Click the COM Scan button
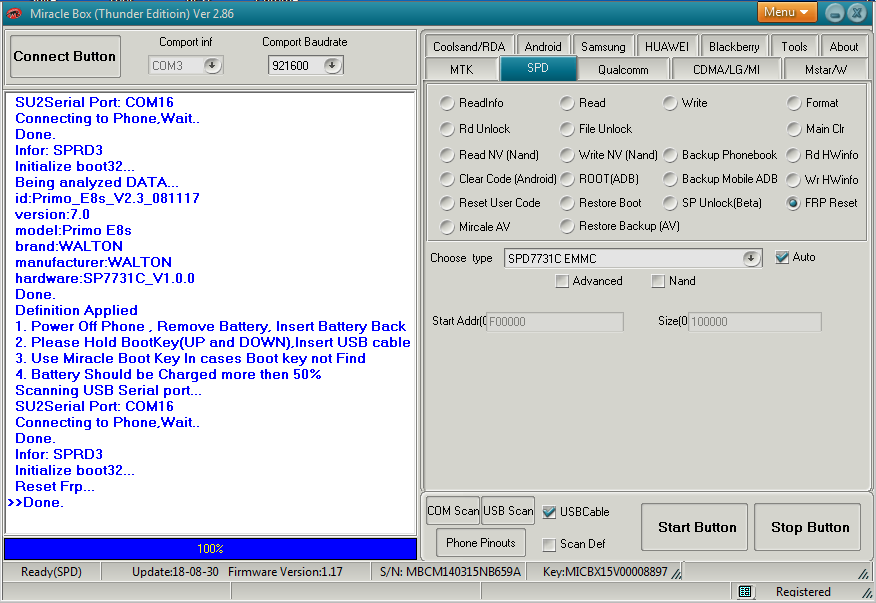876x603 pixels. coord(453,511)
